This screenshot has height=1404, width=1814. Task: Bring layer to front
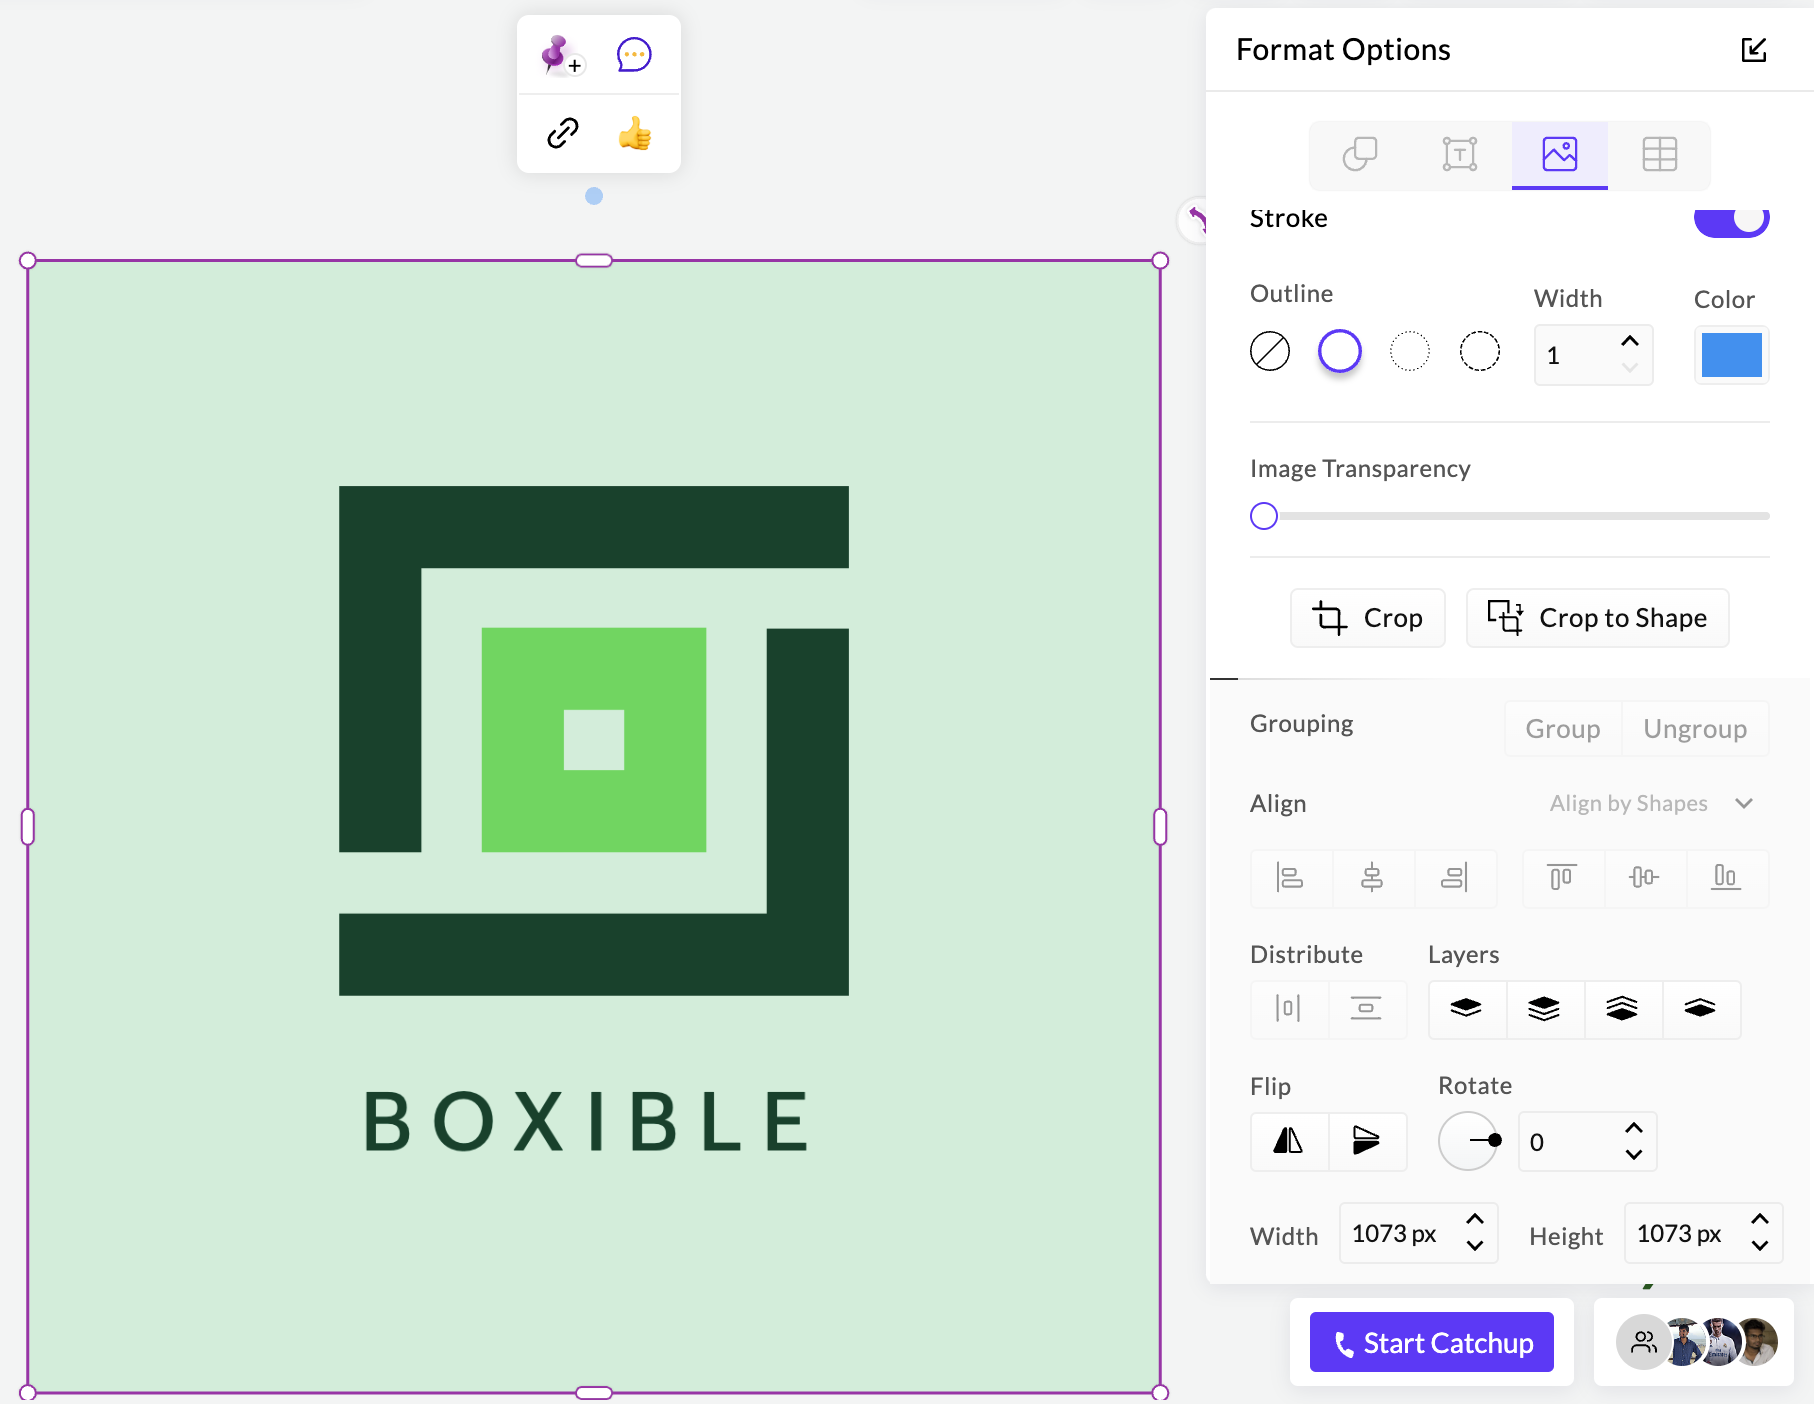tap(1544, 1009)
